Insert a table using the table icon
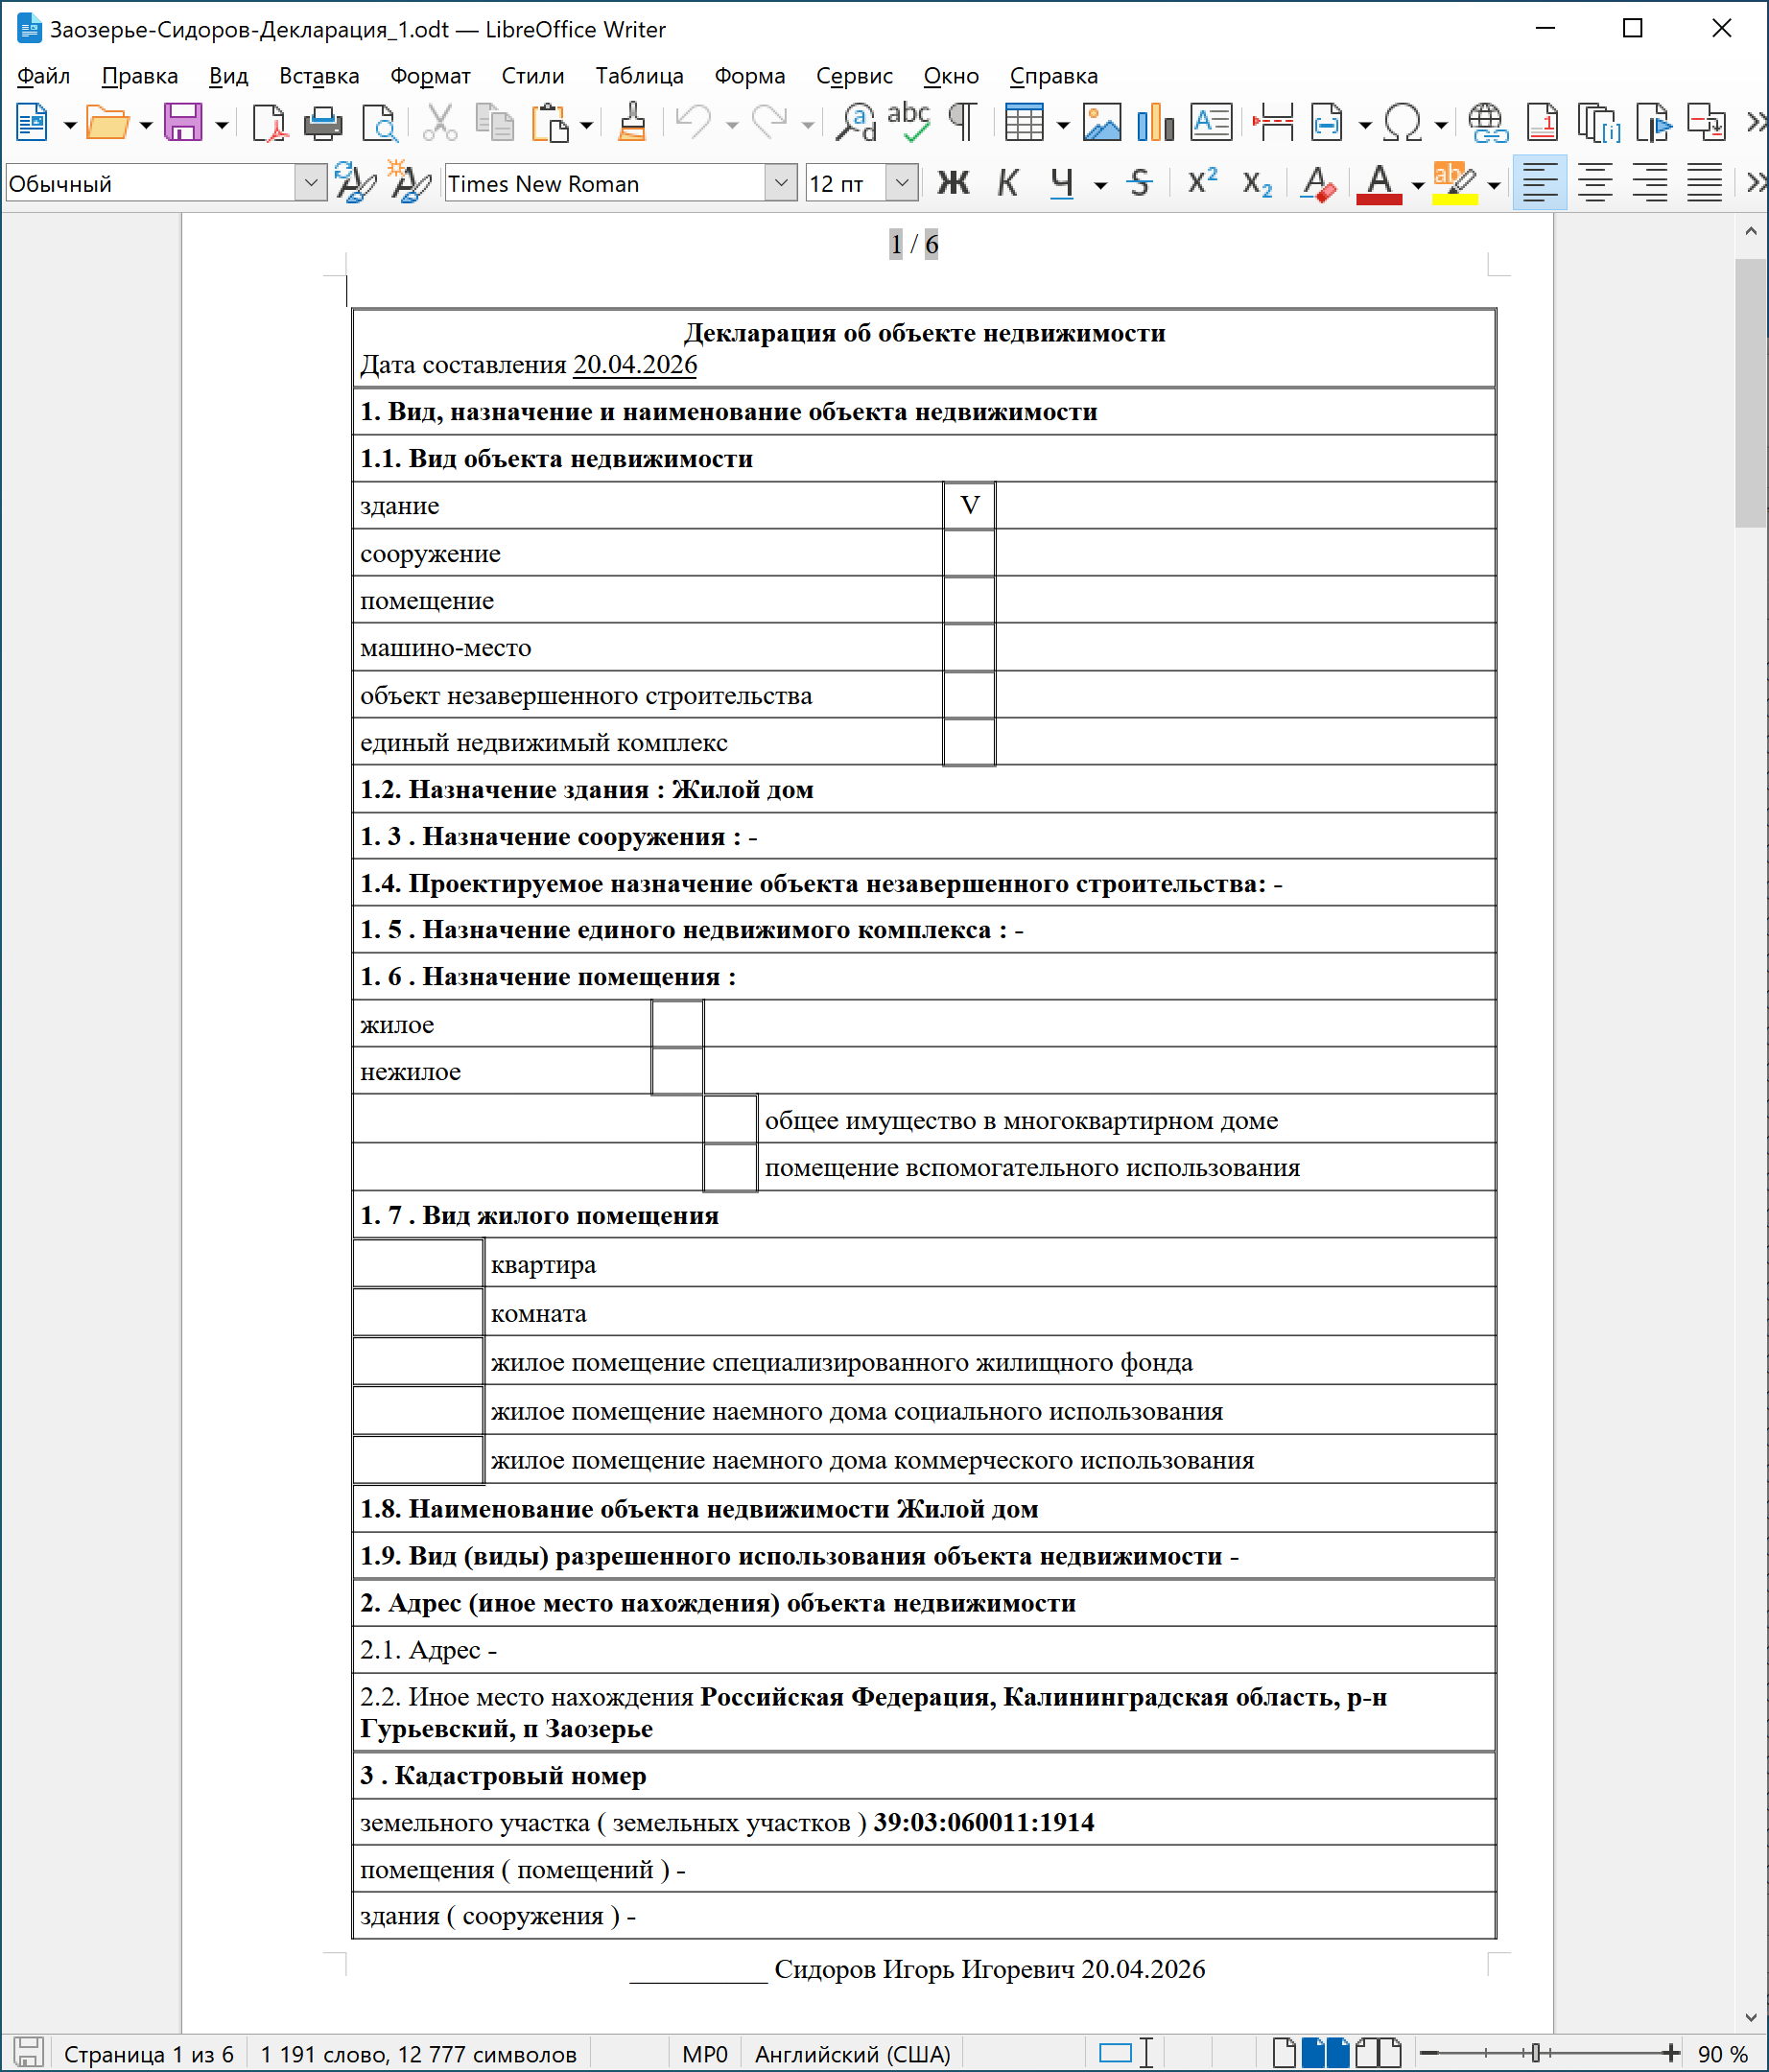 click(x=1024, y=123)
